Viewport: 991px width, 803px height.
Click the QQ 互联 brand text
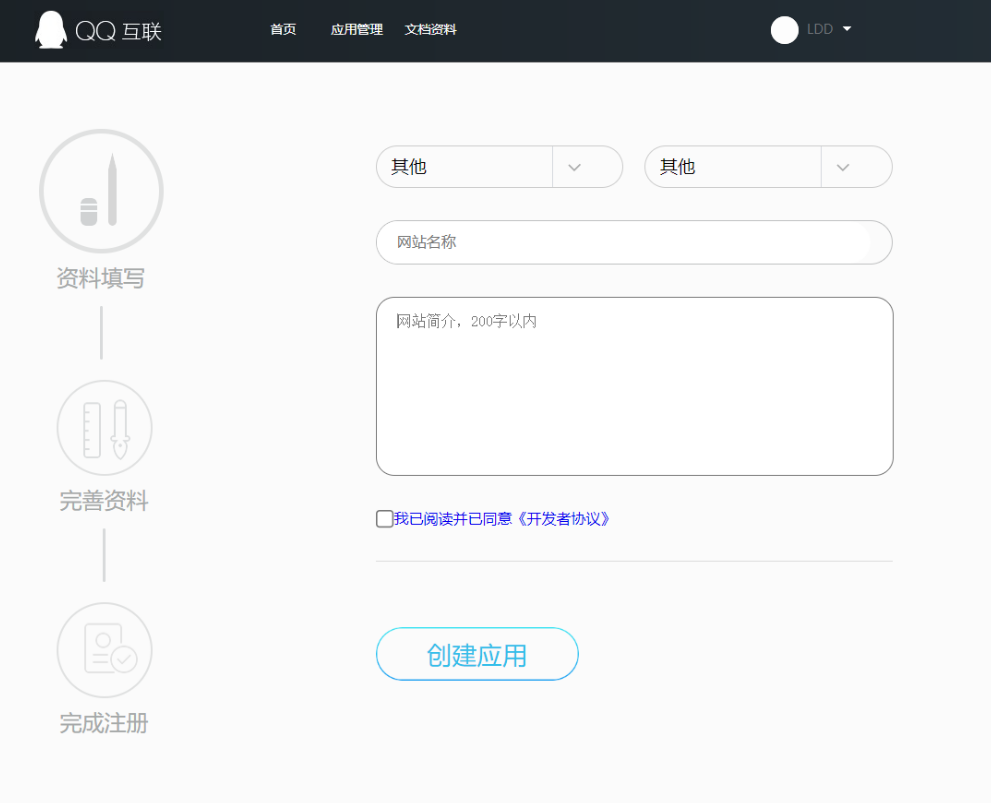(x=118, y=31)
